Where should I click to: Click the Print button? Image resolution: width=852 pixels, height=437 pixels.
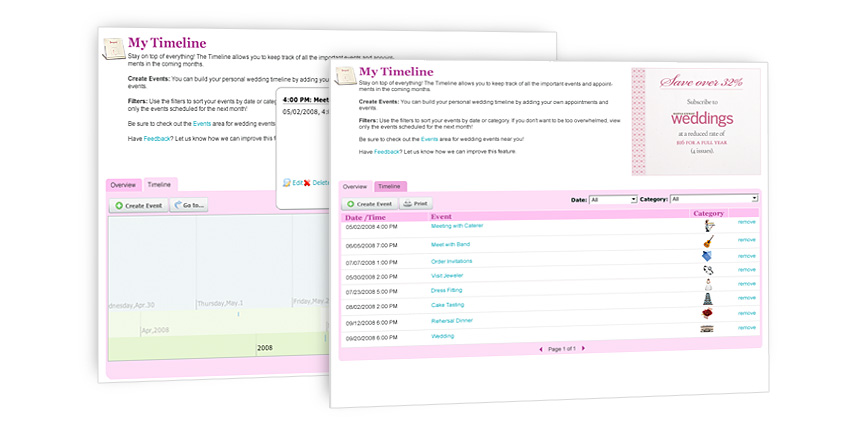[x=416, y=203]
